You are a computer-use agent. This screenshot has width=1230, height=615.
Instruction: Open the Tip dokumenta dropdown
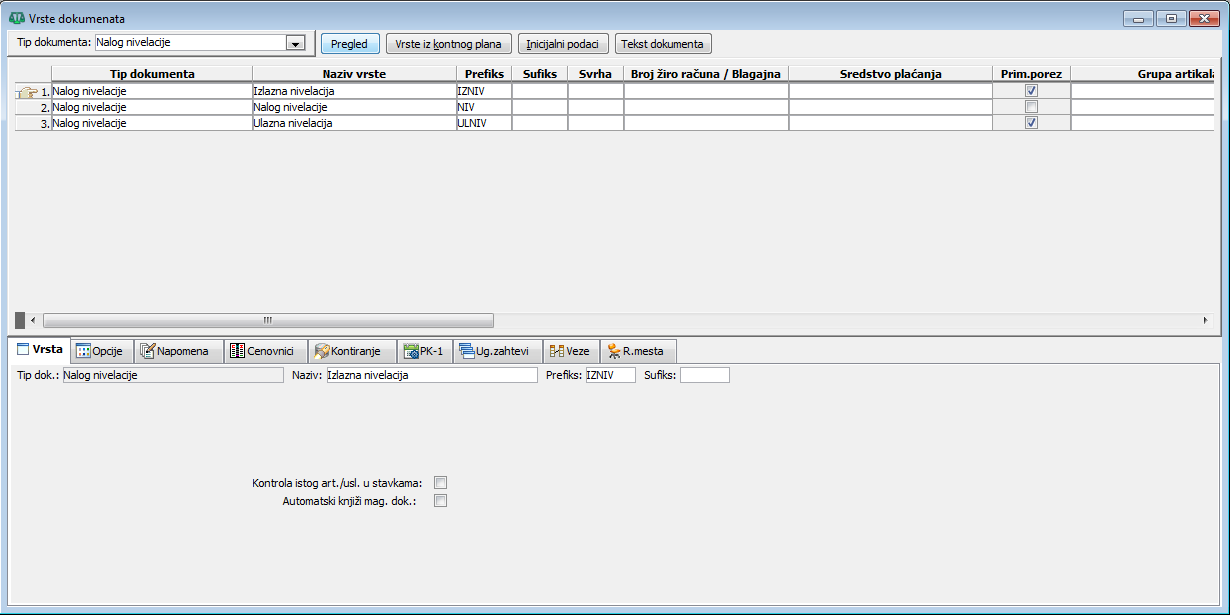coord(295,44)
